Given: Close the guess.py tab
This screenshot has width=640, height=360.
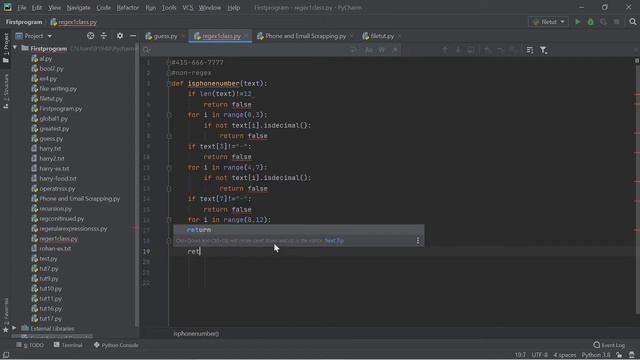Looking at the screenshot, I should point(183,36).
